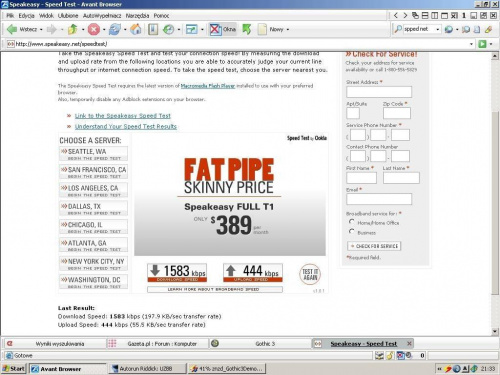Click Understand Your Speed Test Results link
The height and width of the screenshot is (375, 500).
point(126,126)
